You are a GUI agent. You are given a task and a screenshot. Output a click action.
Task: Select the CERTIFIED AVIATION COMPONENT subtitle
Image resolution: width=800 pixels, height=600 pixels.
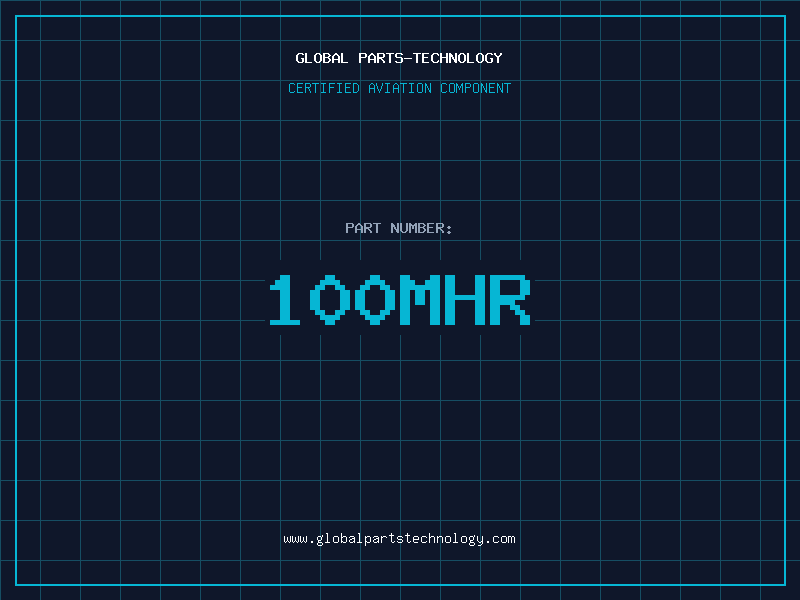point(399,88)
